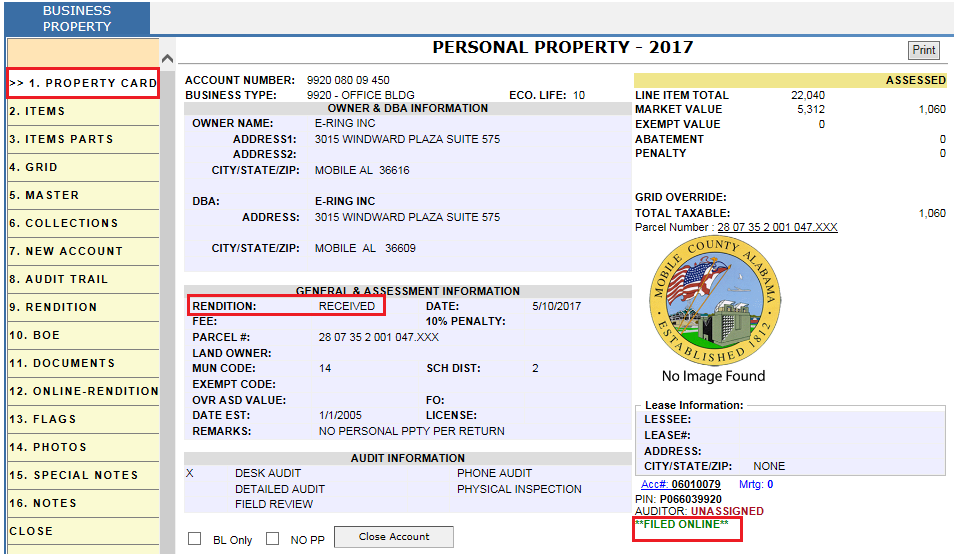Go to 3. Items Parts
The width and height of the screenshot is (954, 554).
83,139
